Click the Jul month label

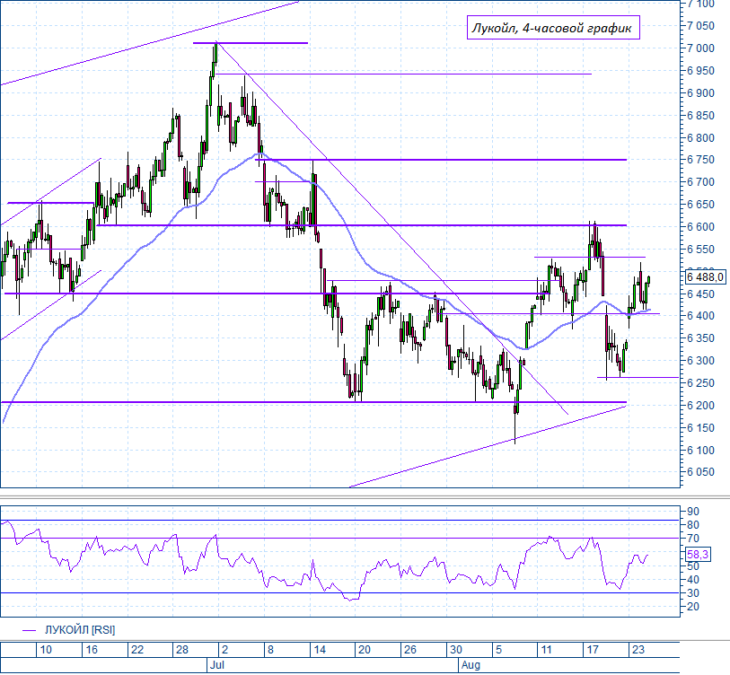point(217,665)
